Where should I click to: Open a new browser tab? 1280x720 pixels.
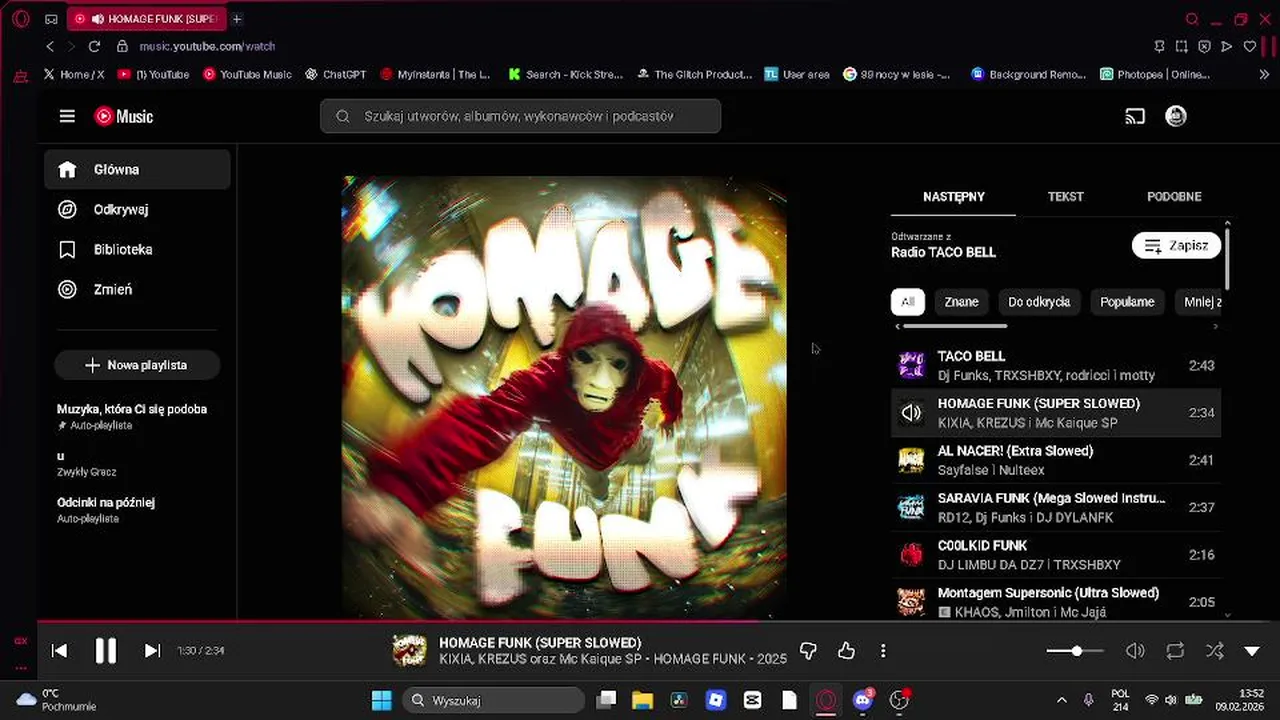click(x=237, y=19)
